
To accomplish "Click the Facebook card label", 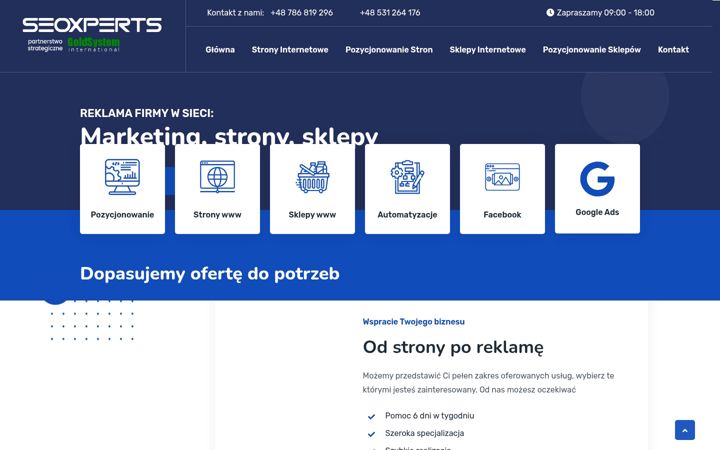I will [502, 214].
